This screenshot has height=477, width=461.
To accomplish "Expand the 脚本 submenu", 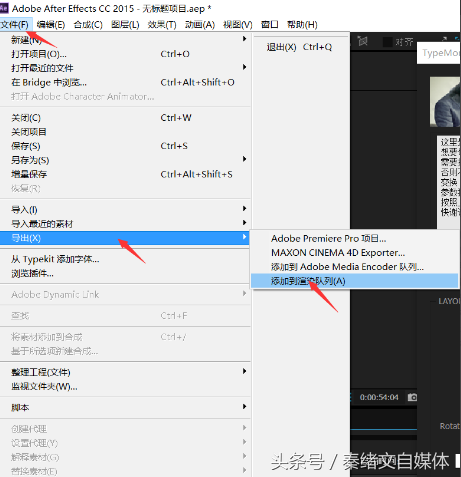I will (125, 407).
